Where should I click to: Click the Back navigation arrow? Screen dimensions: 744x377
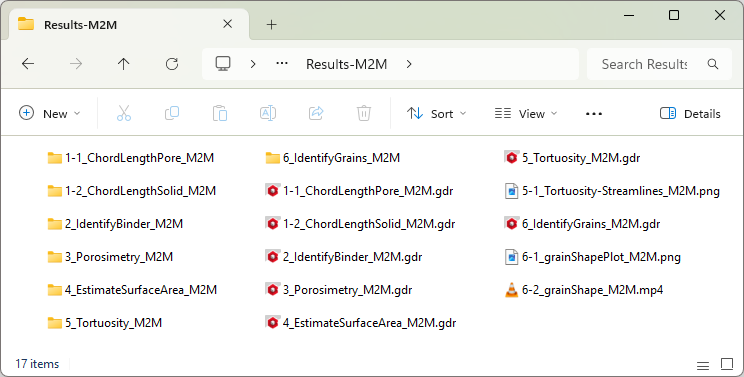tap(28, 64)
